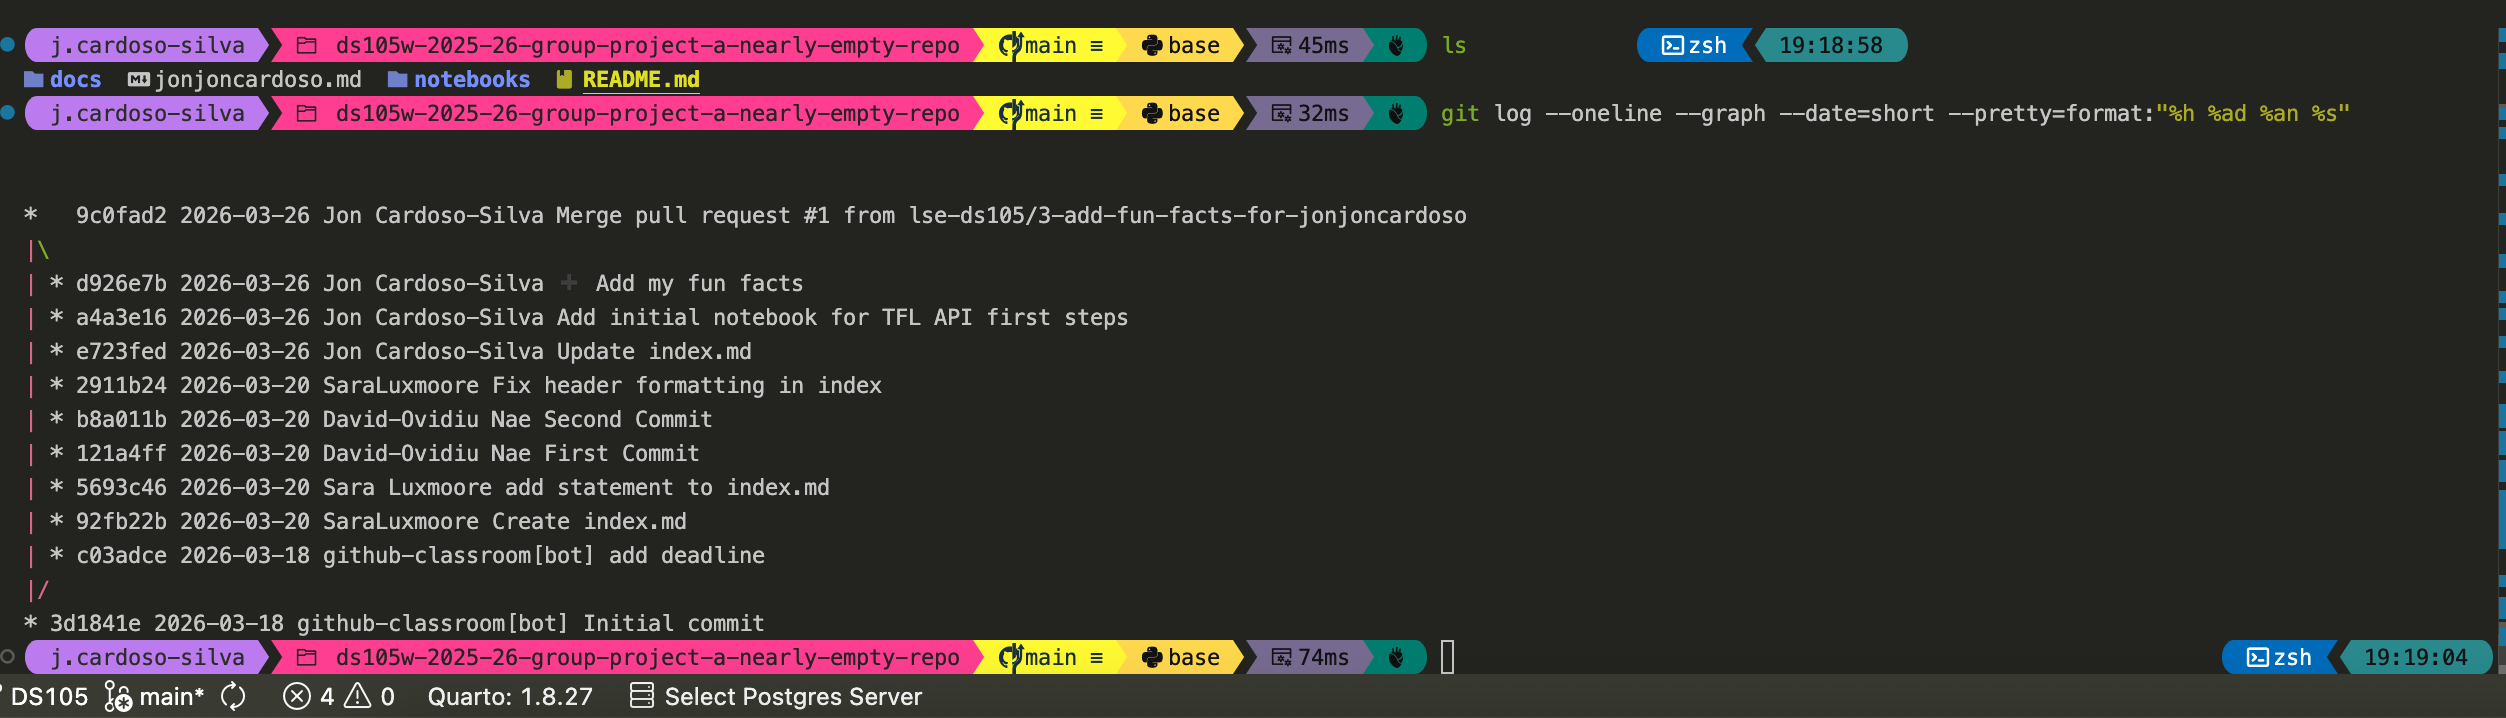Click the jonjoncardoso.md filename in terminal
2506x718 pixels.
point(258,79)
